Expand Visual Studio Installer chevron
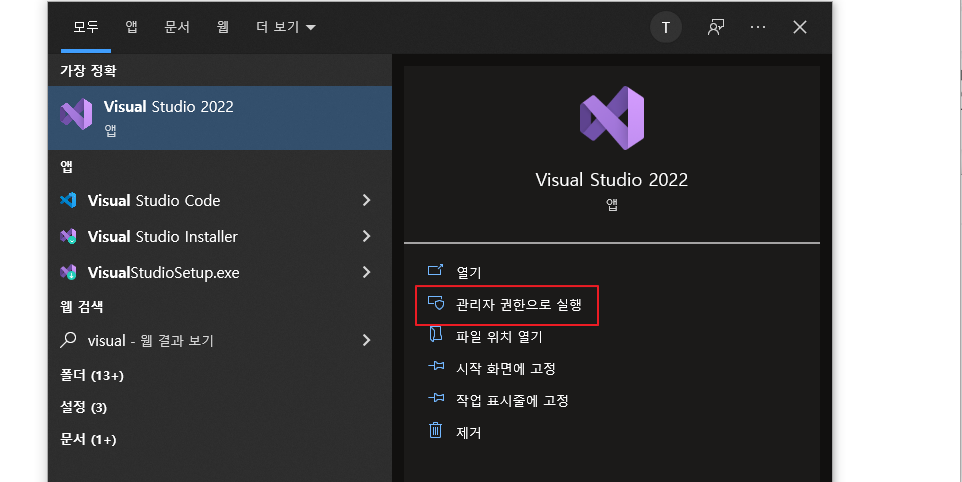962x482 pixels. pos(366,236)
